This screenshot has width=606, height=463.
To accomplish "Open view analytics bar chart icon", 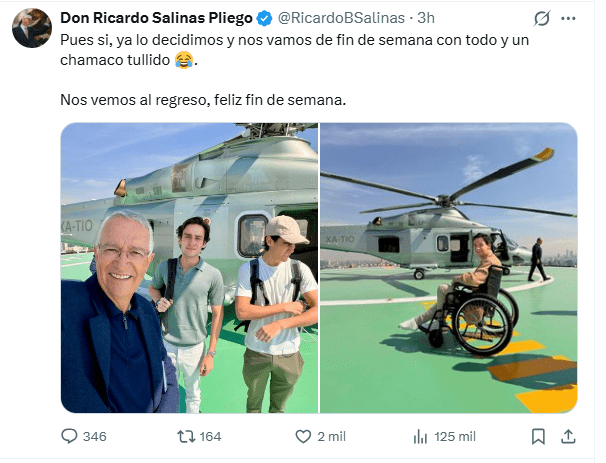I will tap(420, 437).
